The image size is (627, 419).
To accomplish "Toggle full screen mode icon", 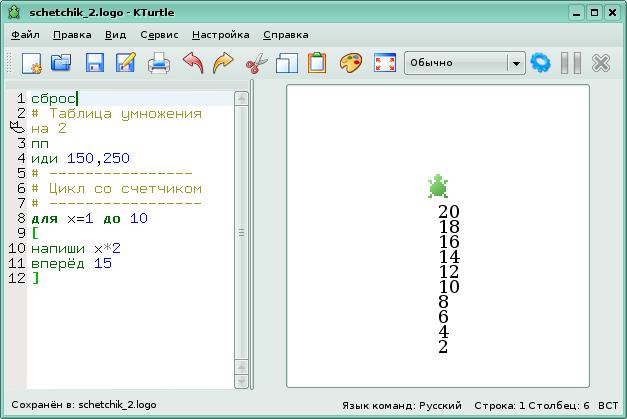I will pyautogui.click(x=383, y=63).
